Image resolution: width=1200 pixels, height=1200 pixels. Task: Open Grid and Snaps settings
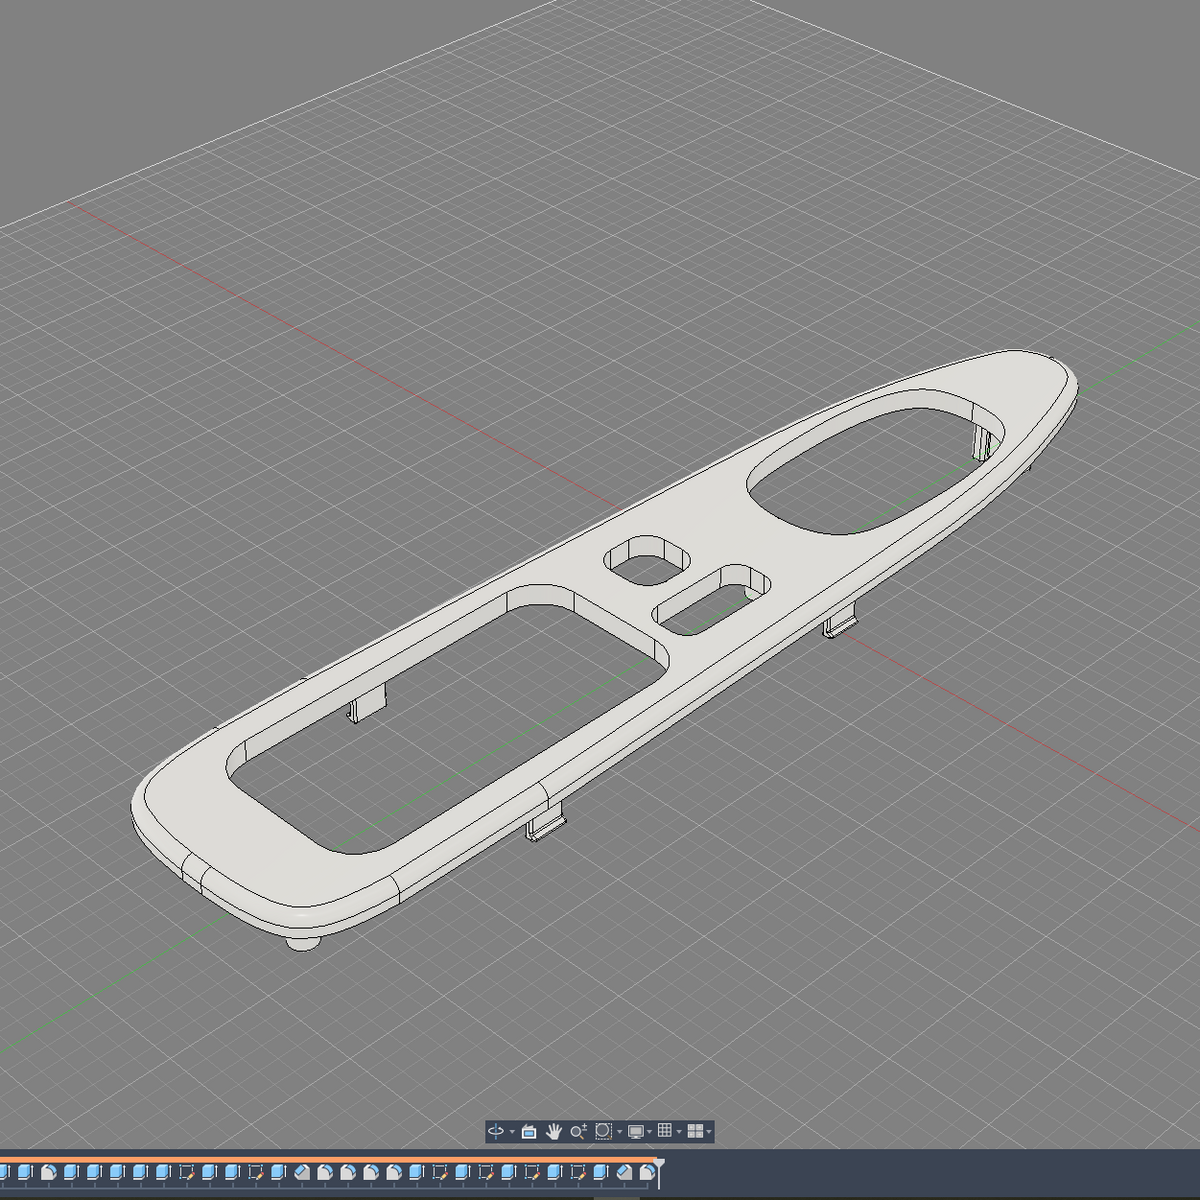tap(664, 1131)
